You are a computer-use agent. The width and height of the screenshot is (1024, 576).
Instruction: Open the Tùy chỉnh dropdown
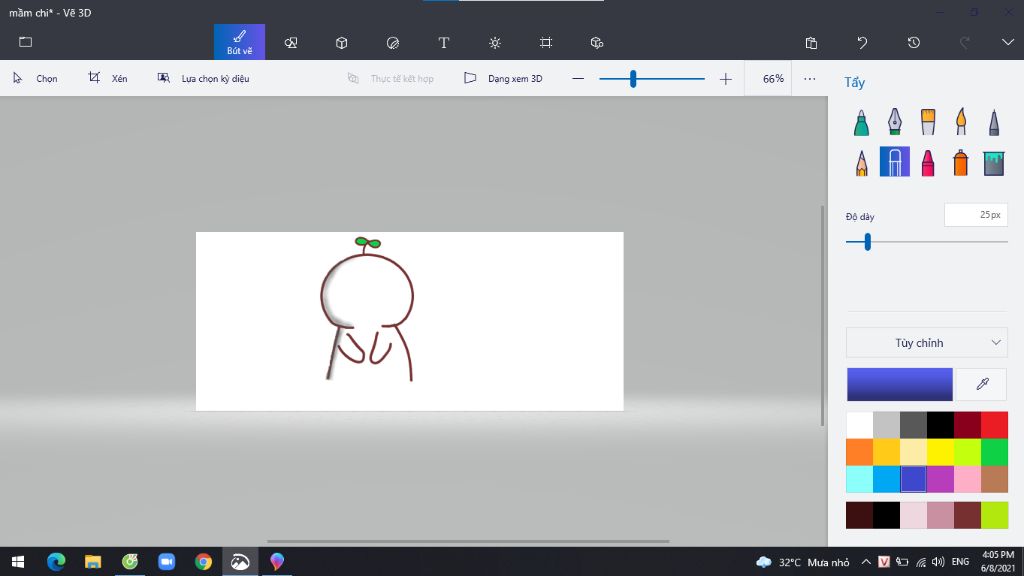[x=927, y=343]
